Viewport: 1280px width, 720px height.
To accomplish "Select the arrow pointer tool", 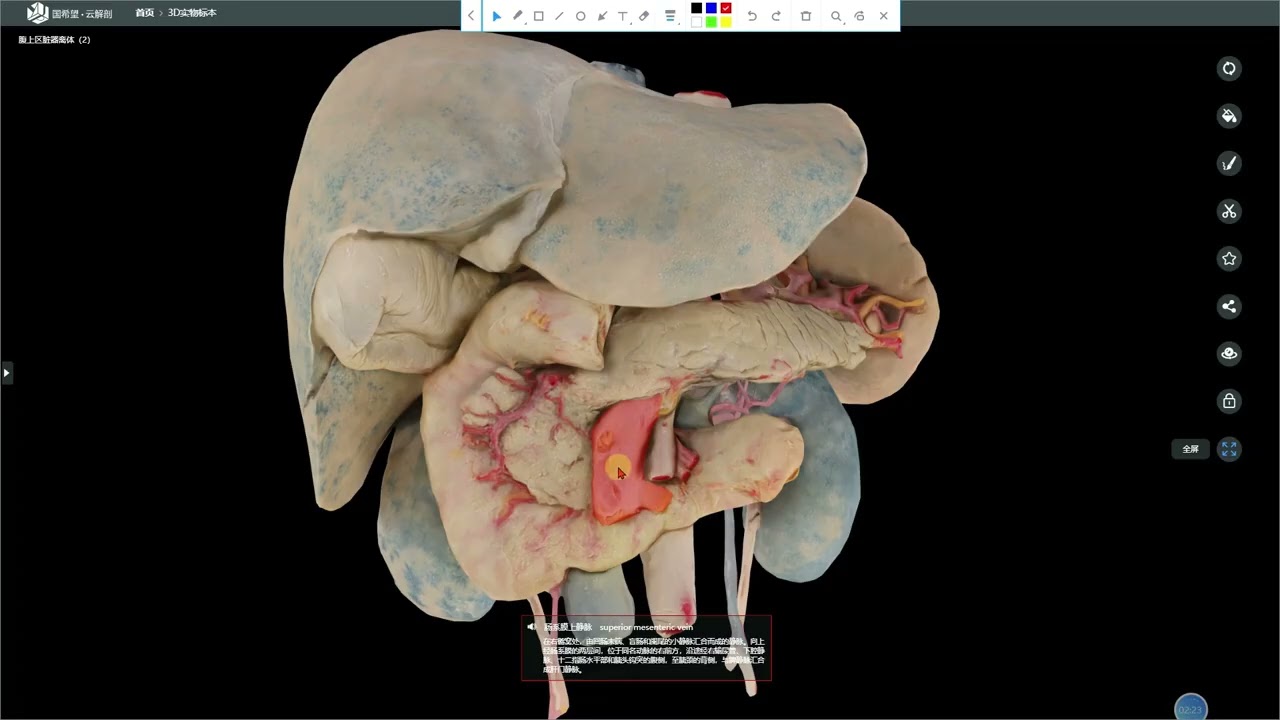I will [496, 16].
